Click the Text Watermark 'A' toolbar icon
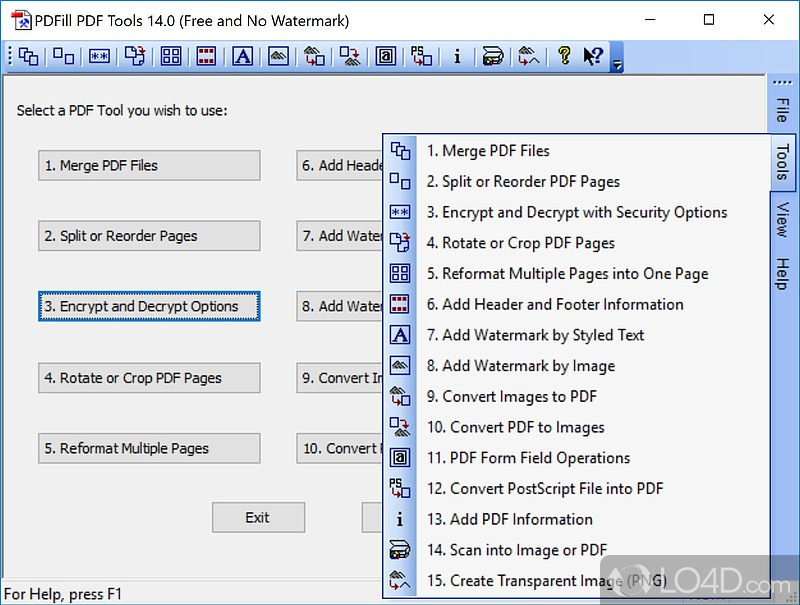800x605 pixels. pyautogui.click(x=242, y=56)
